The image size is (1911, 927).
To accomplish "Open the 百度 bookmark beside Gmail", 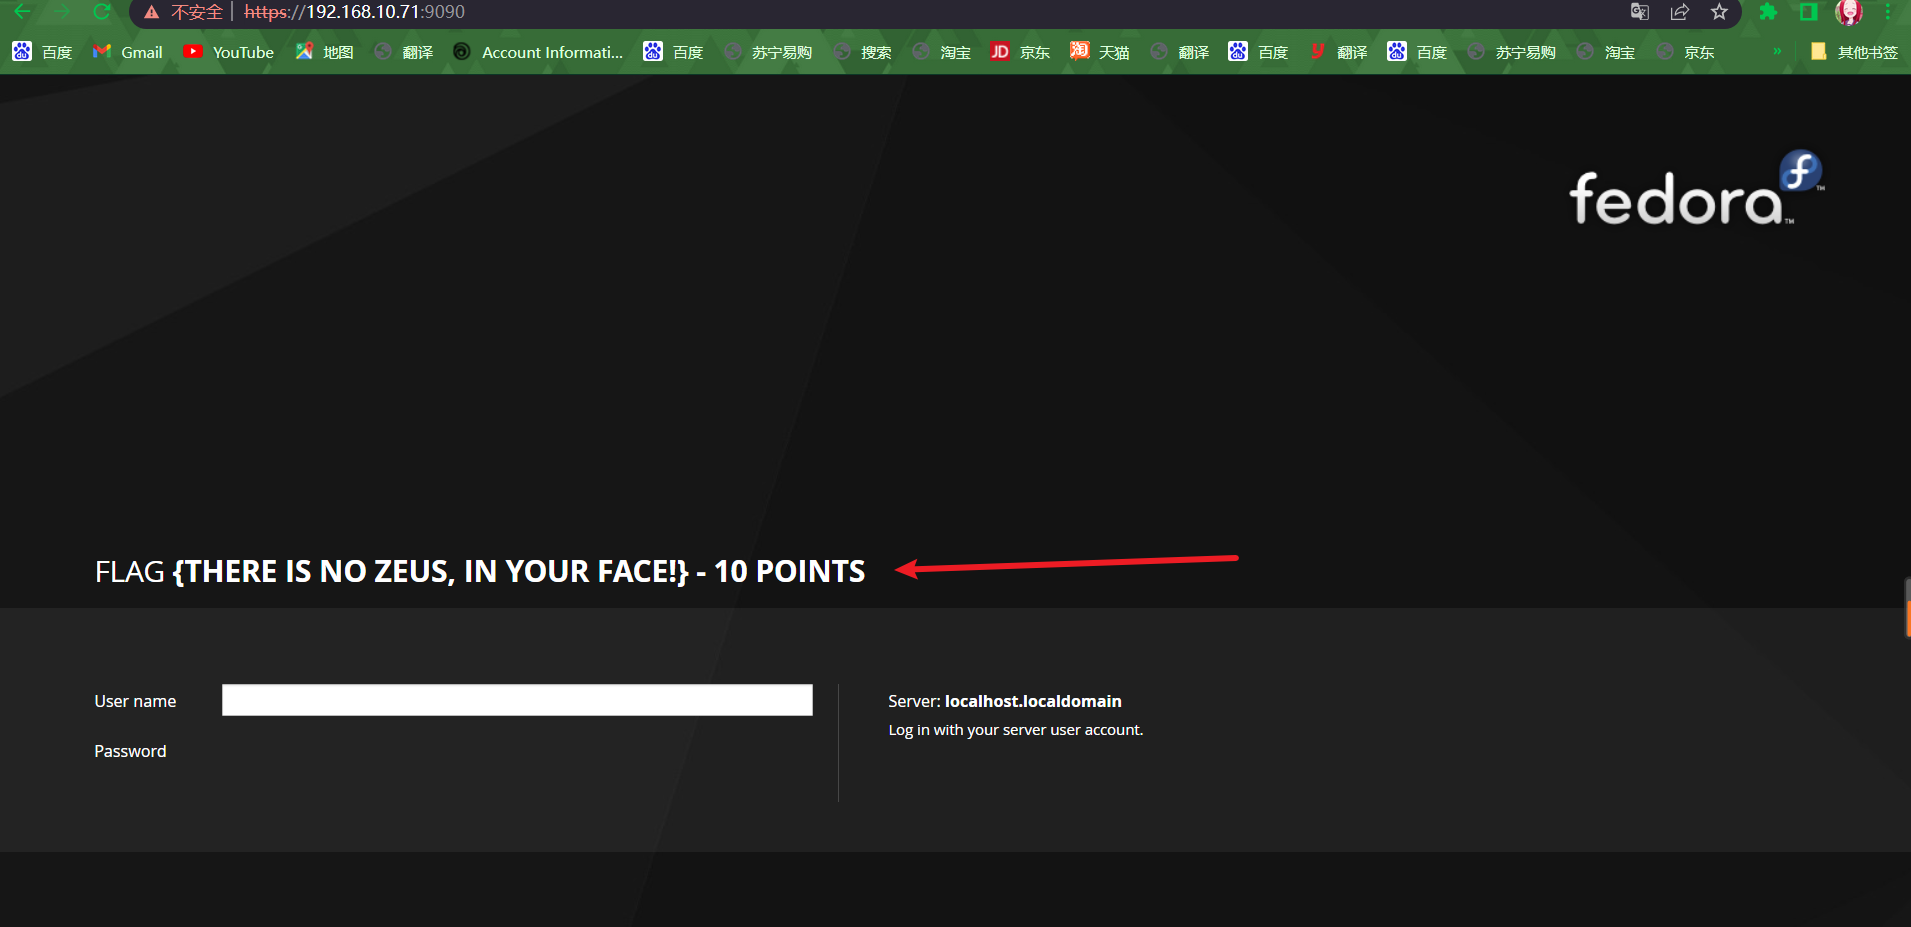I will 43,52.
